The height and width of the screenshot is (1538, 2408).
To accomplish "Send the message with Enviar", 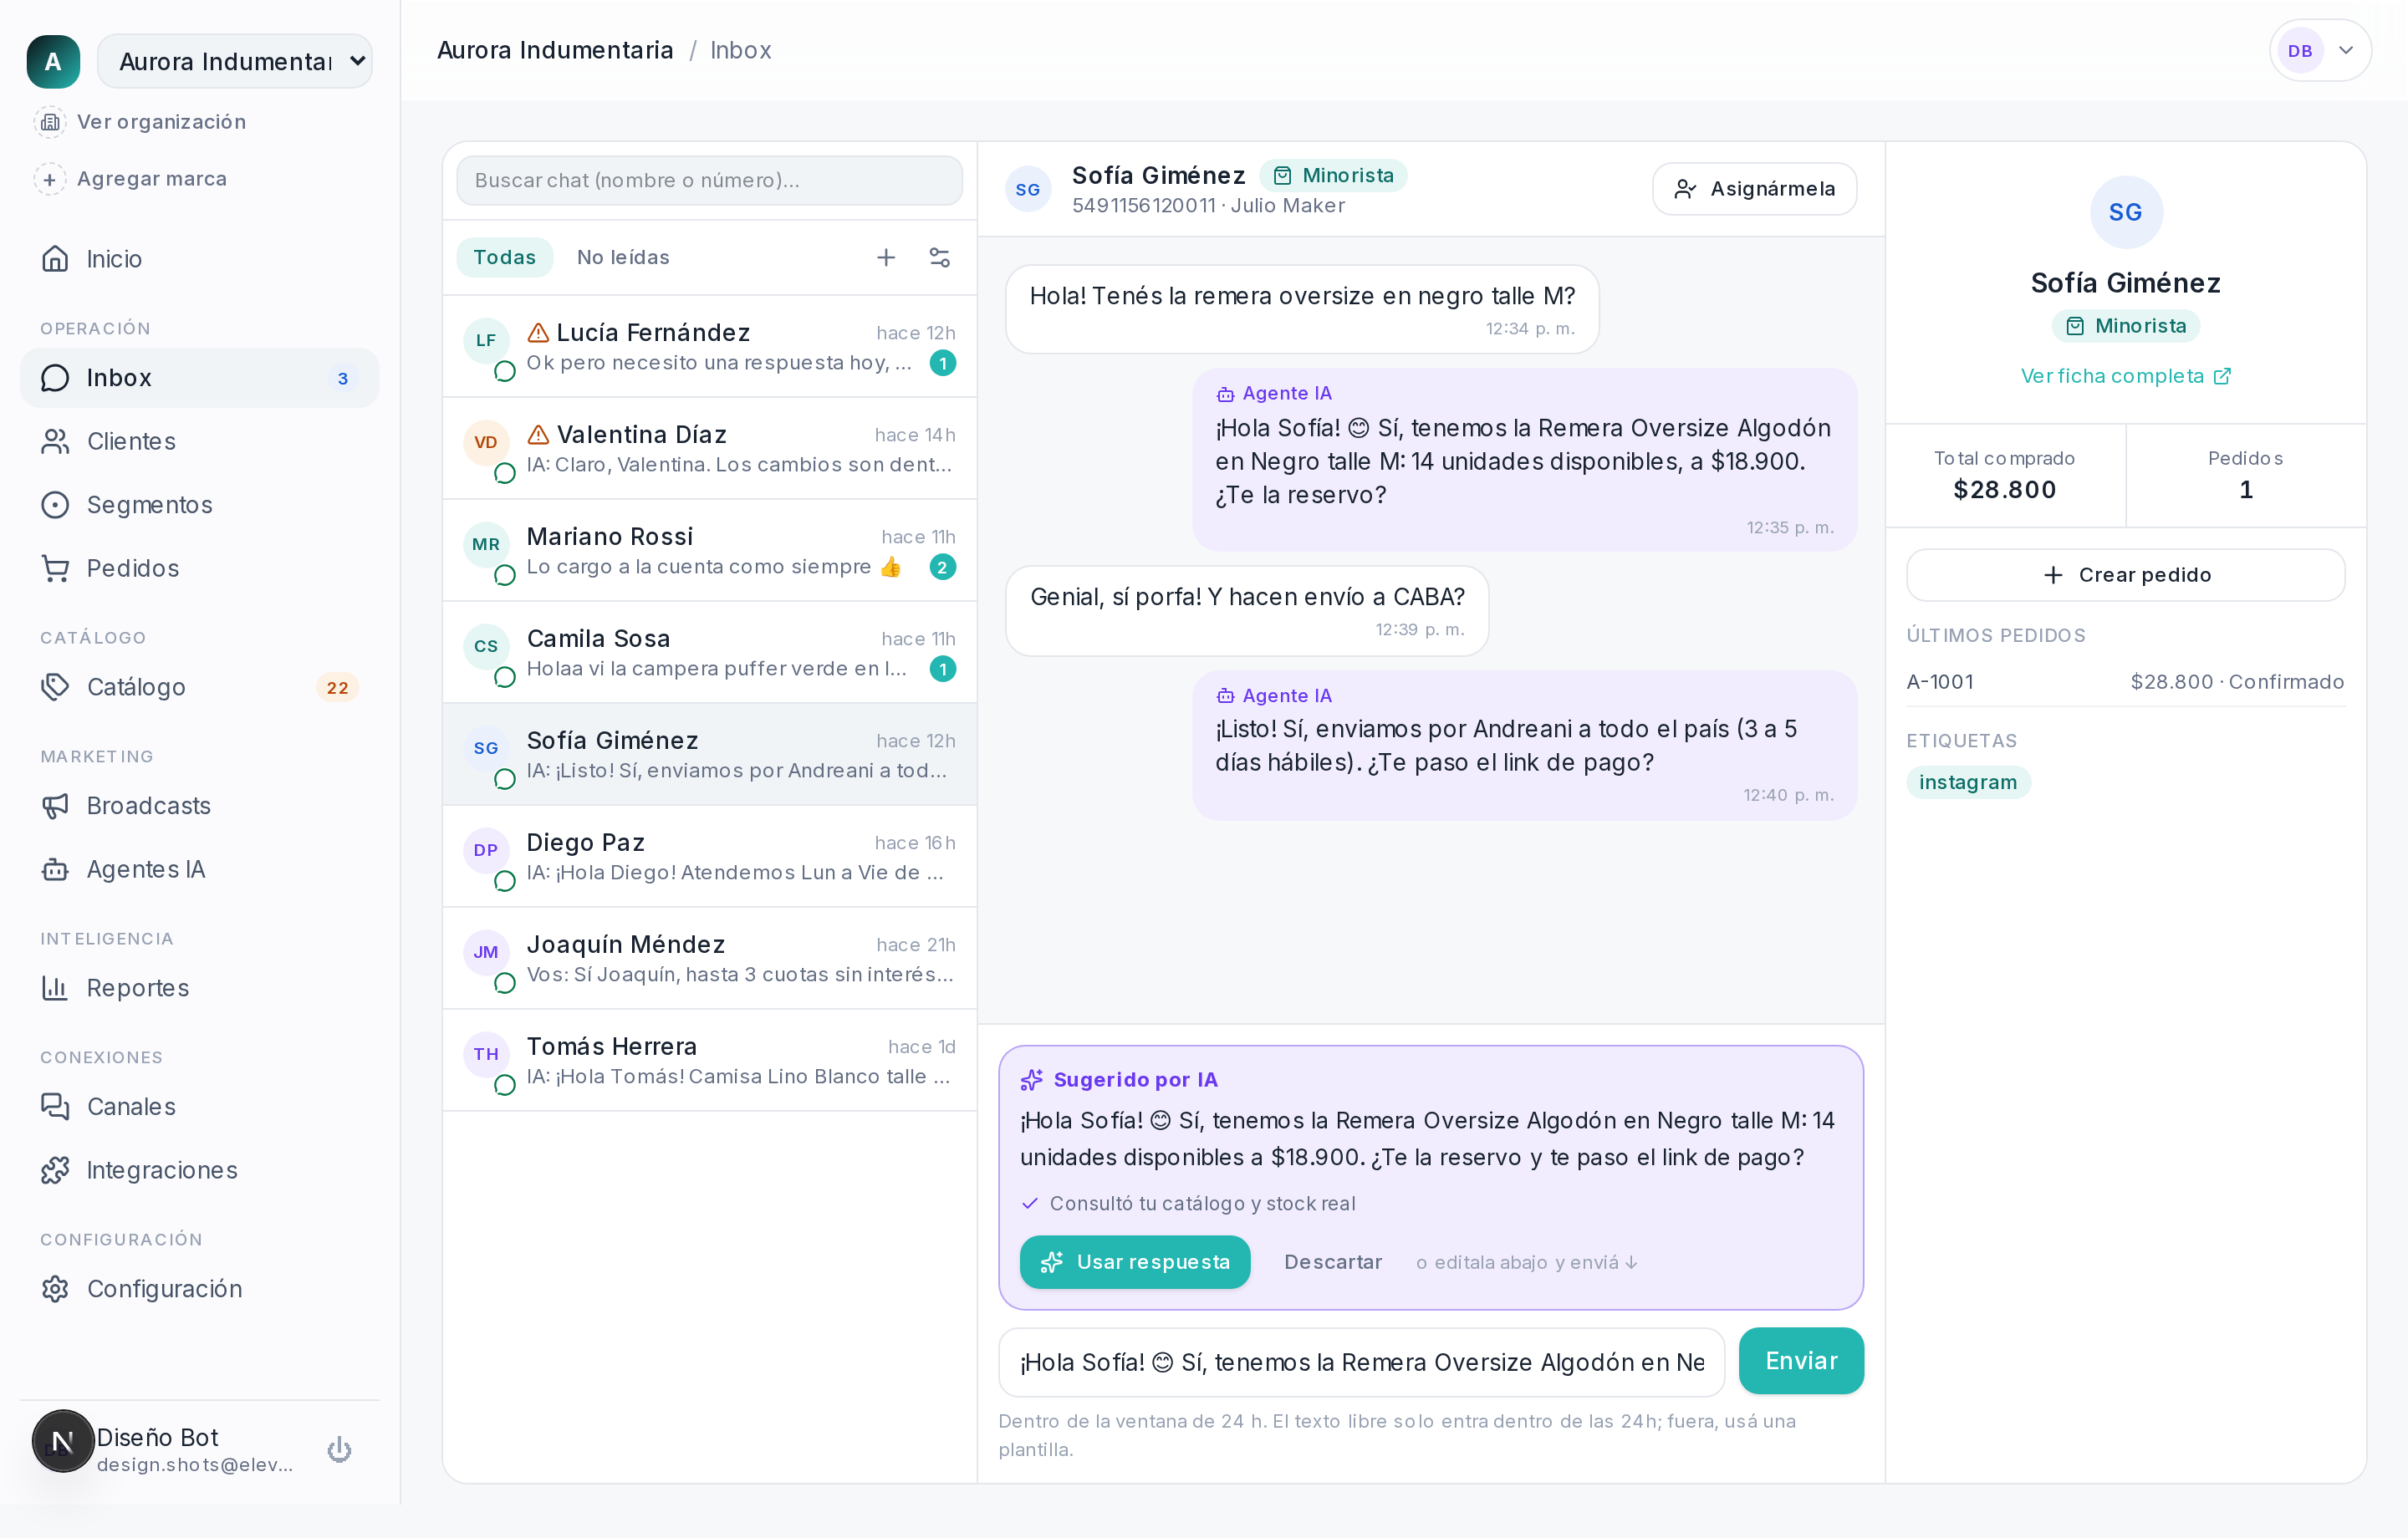I will (1801, 1361).
